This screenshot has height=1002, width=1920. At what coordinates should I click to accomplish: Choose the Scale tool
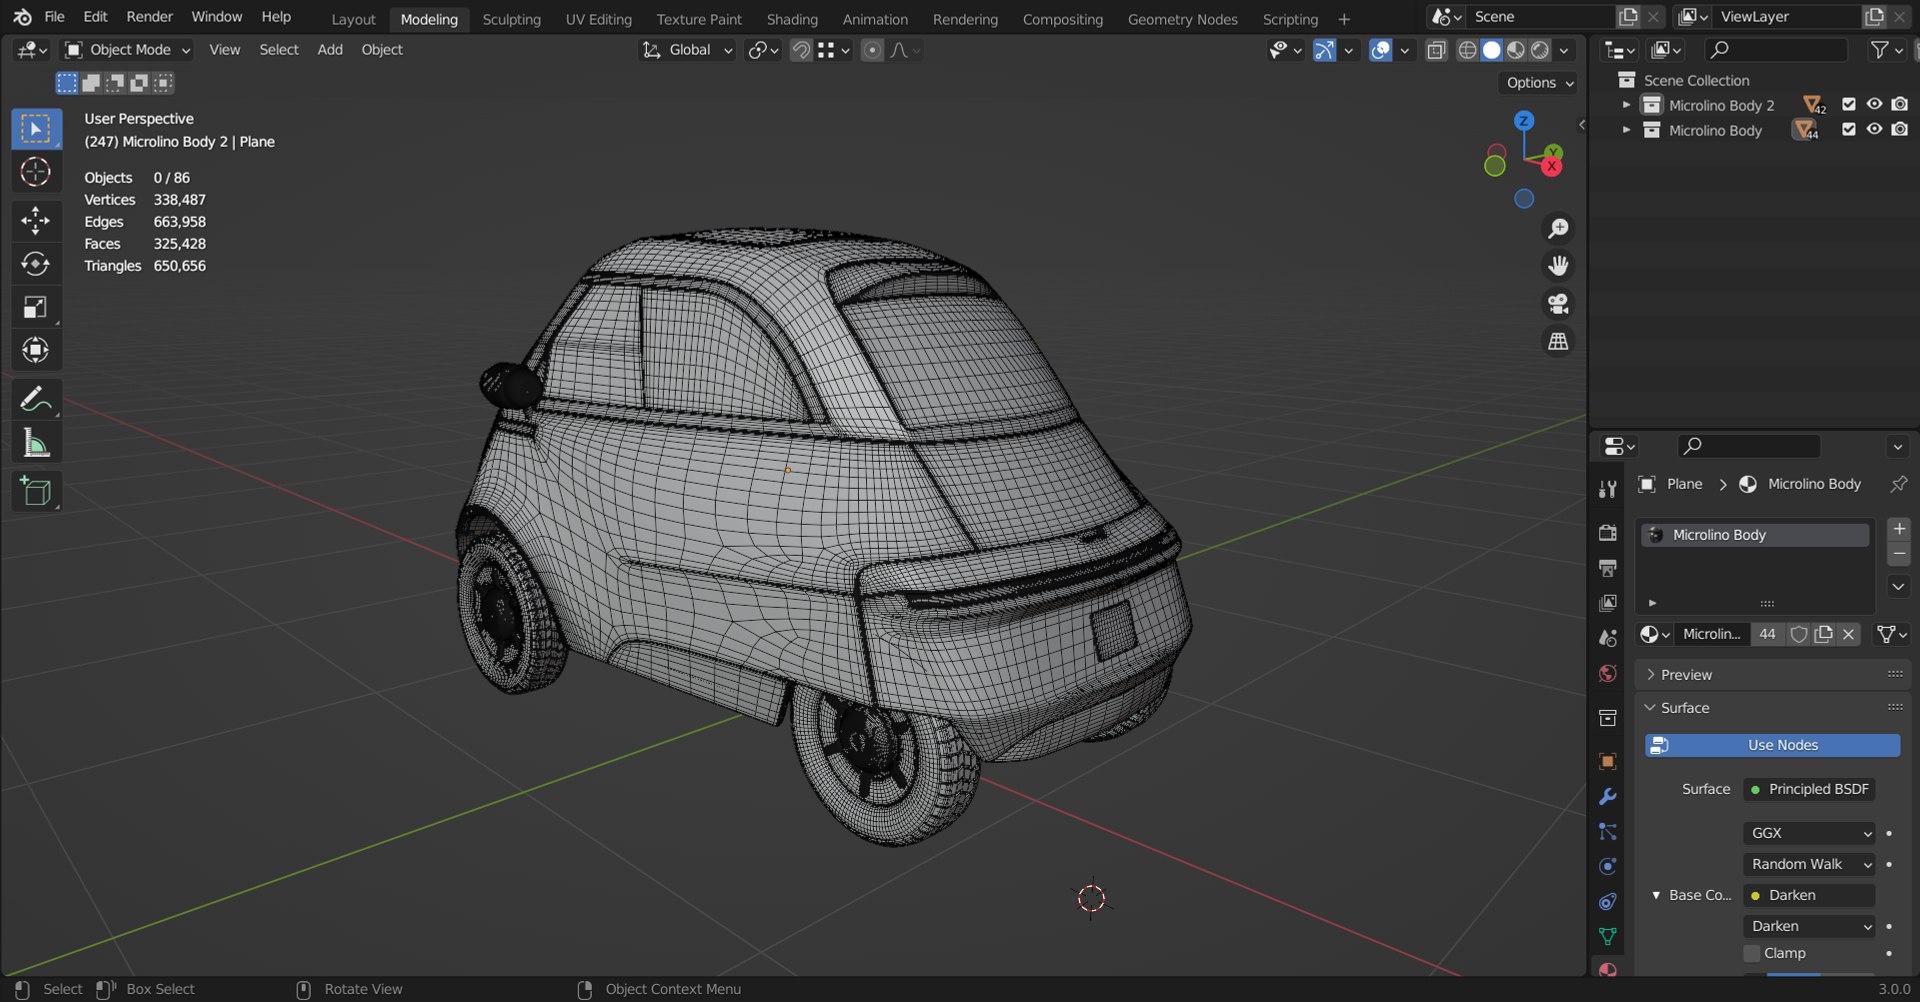click(36, 307)
